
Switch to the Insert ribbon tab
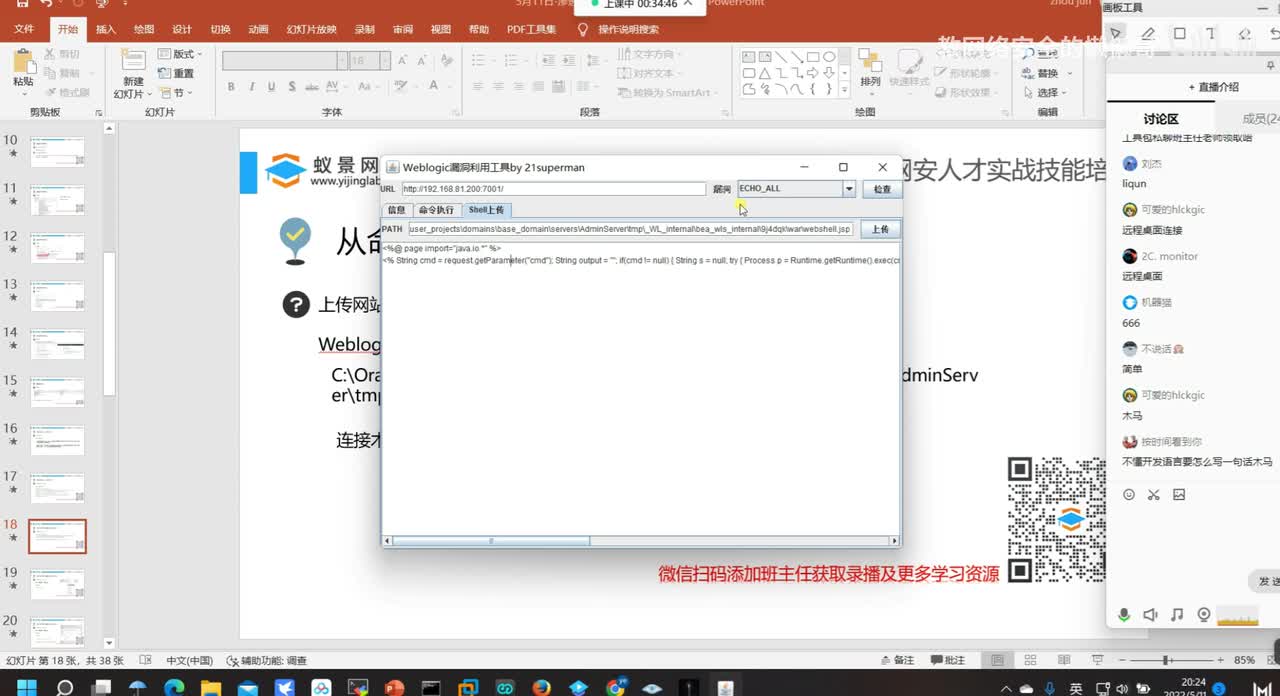click(x=106, y=30)
